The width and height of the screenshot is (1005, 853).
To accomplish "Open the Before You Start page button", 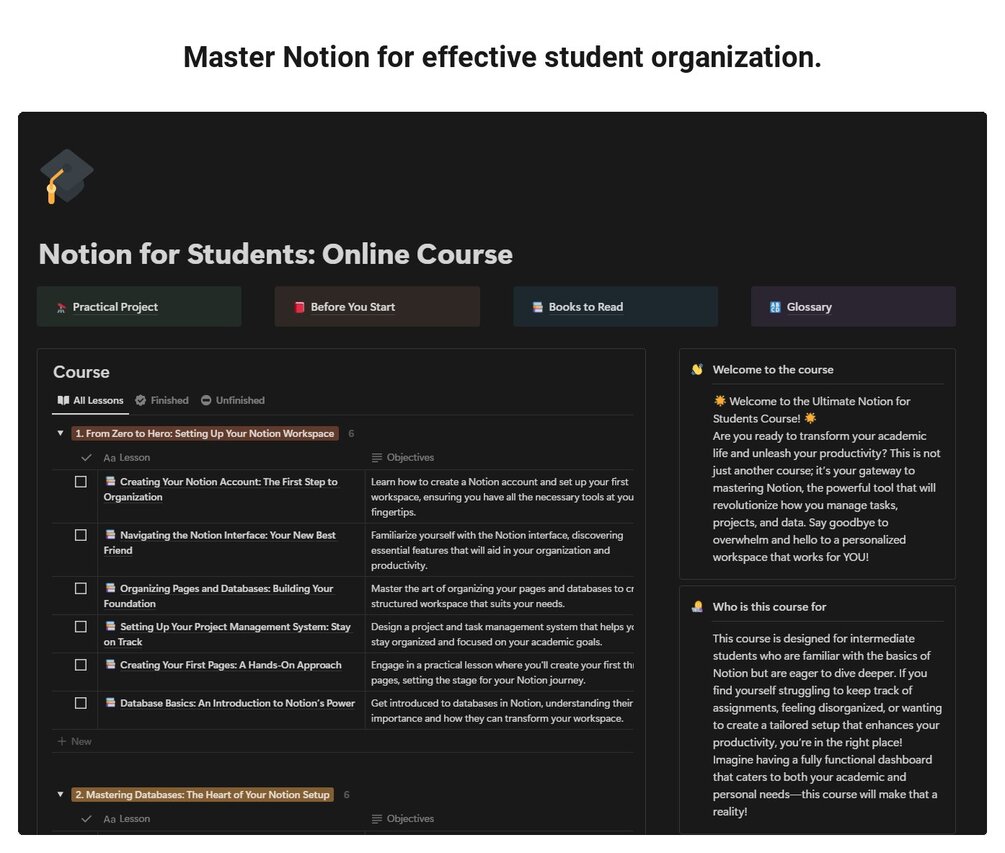I will coord(377,306).
